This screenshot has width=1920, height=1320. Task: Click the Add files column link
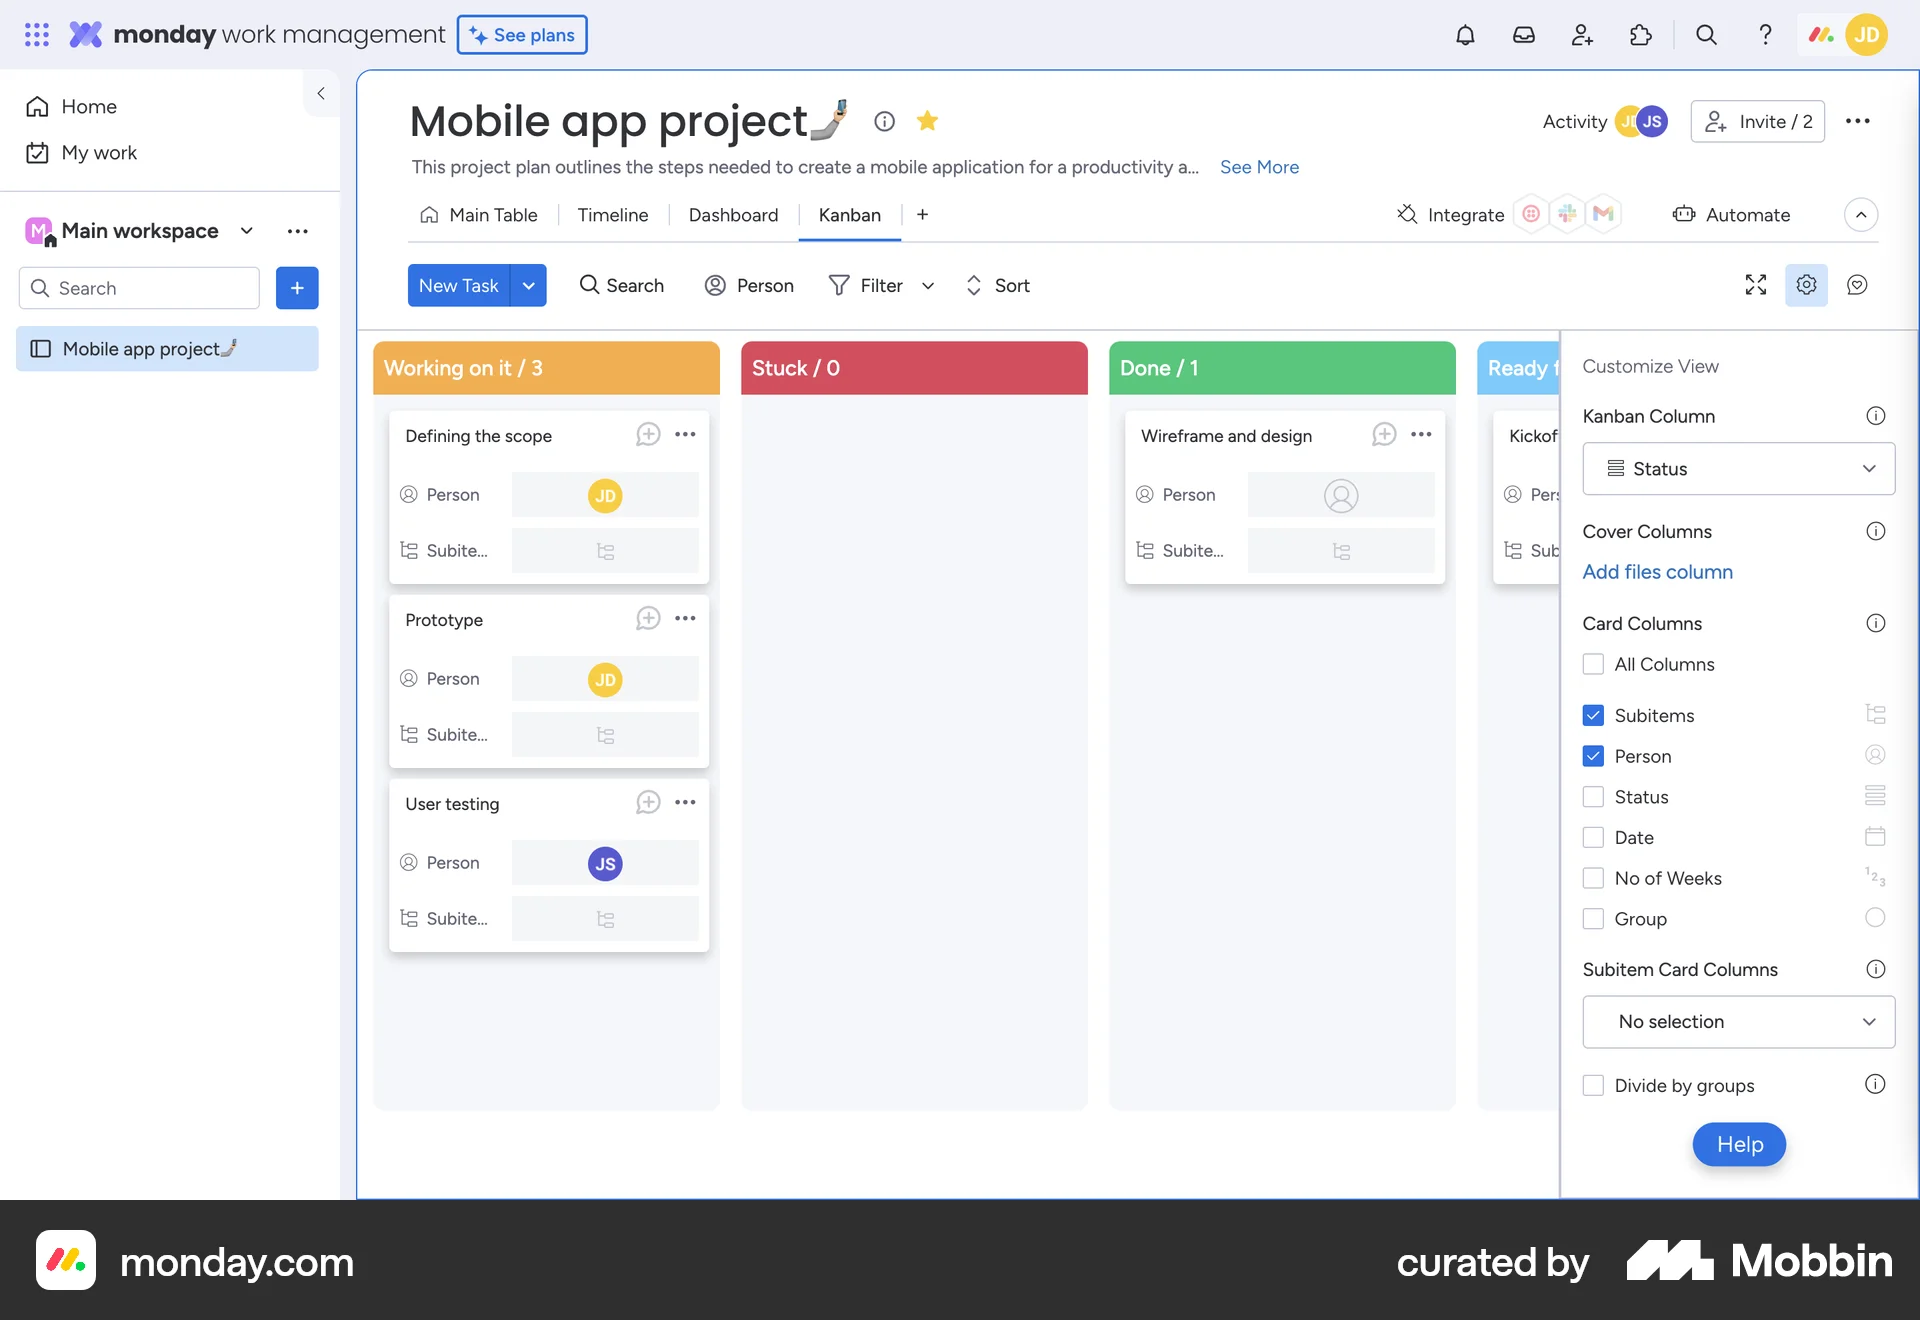click(x=1658, y=571)
